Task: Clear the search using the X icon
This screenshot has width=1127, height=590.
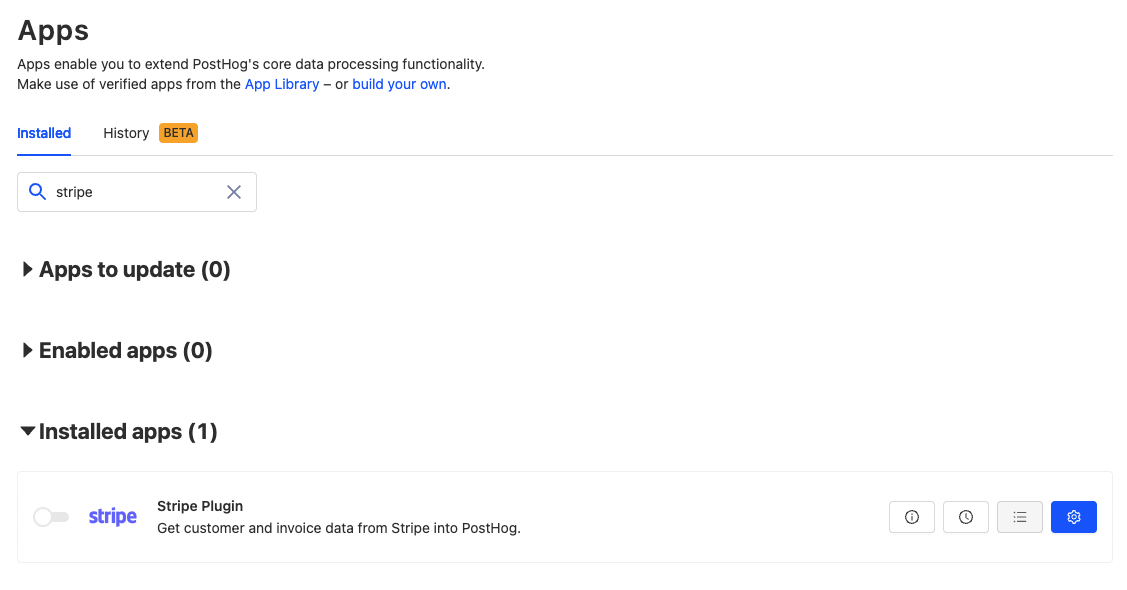Action: coord(234,191)
